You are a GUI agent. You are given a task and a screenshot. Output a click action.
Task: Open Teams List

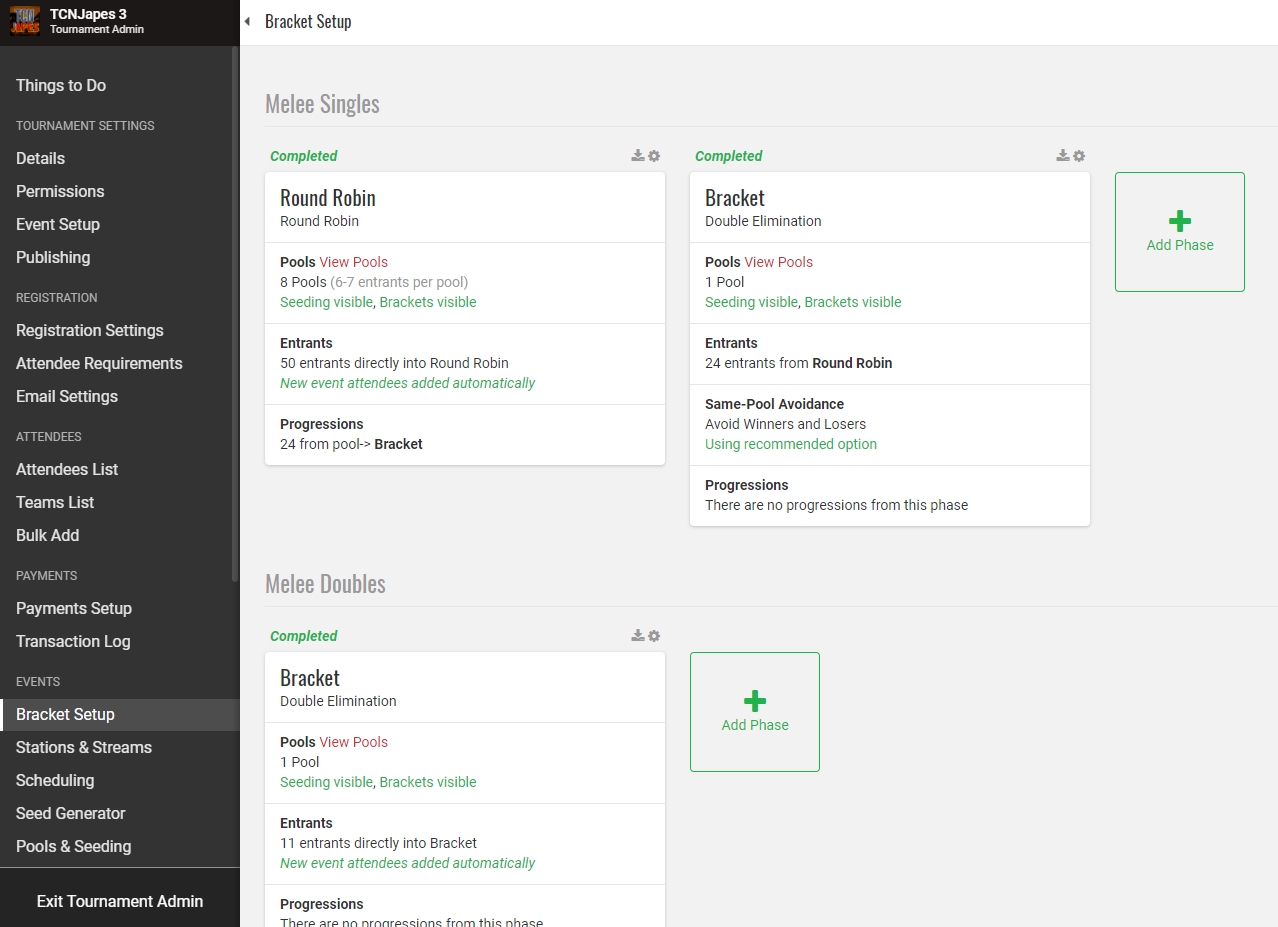pos(55,502)
